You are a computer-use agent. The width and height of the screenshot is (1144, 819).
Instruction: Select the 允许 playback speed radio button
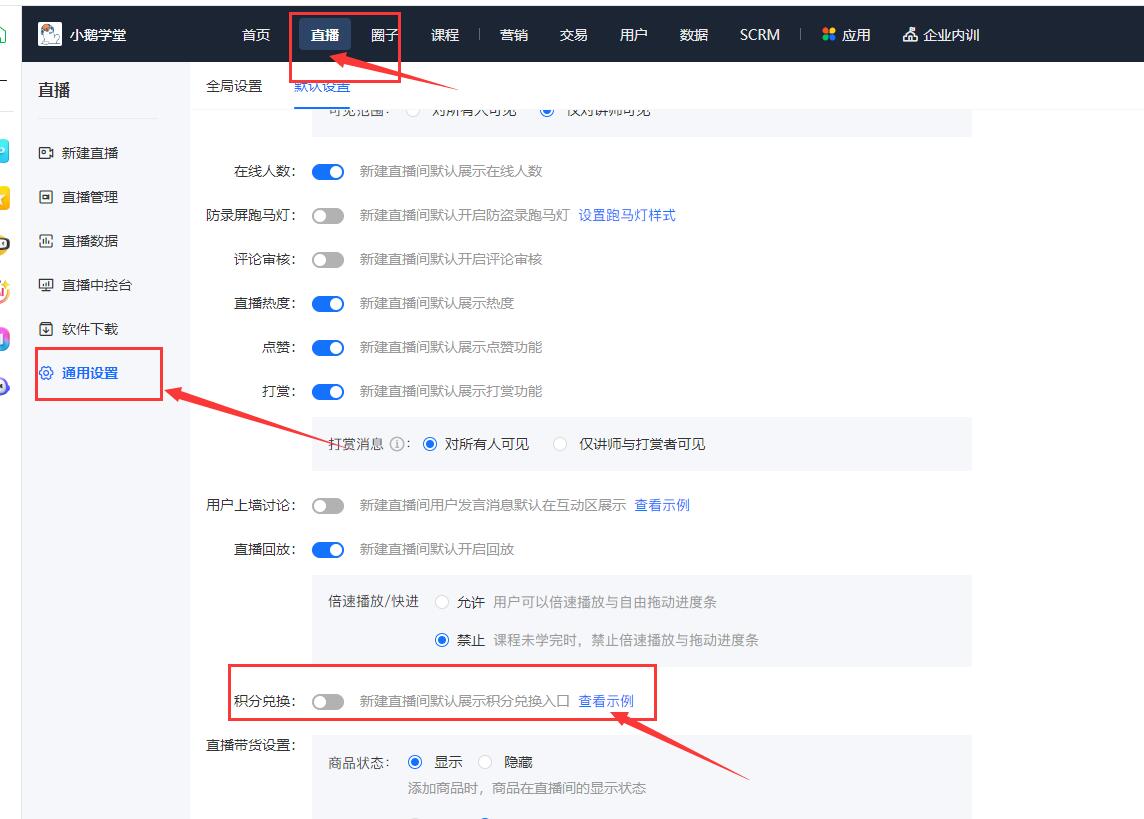pyautogui.click(x=441, y=601)
